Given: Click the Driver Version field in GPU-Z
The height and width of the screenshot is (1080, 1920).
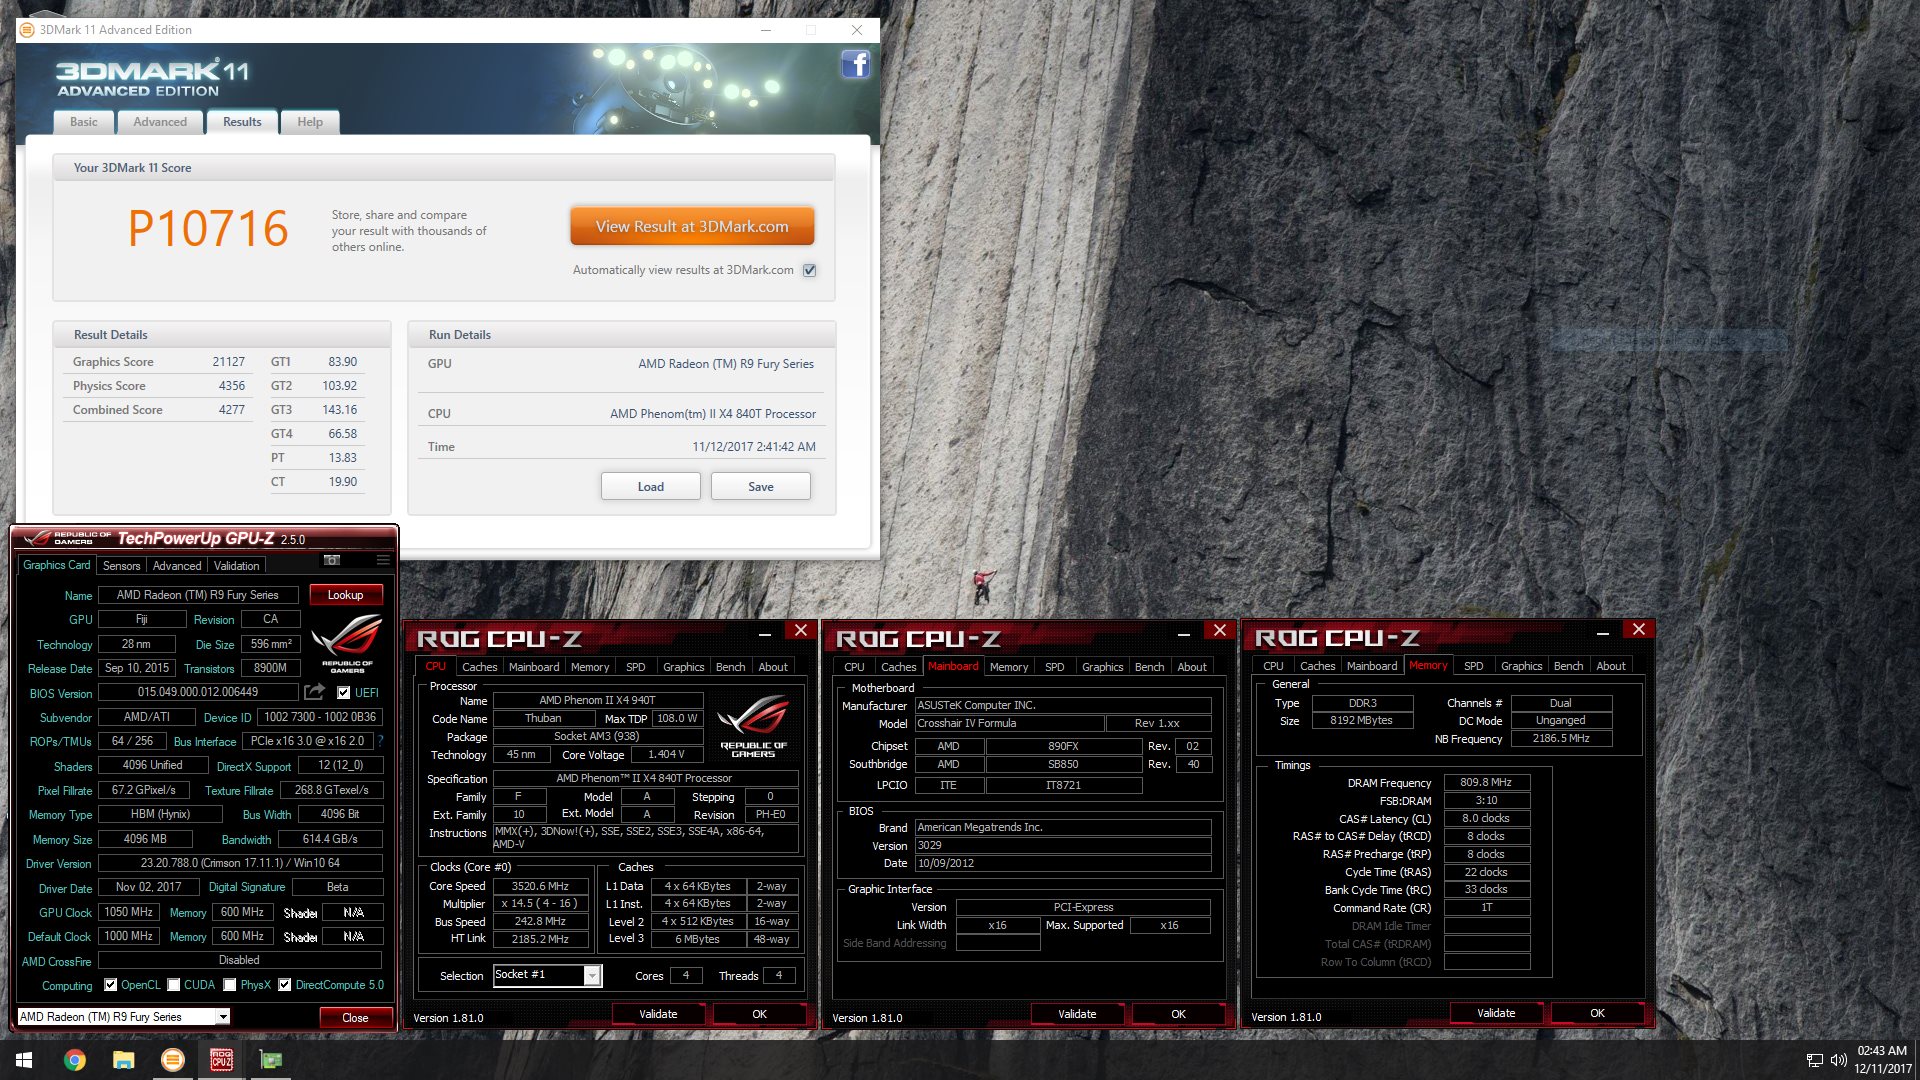Looking at the screenshot, I should click(240, 863).
